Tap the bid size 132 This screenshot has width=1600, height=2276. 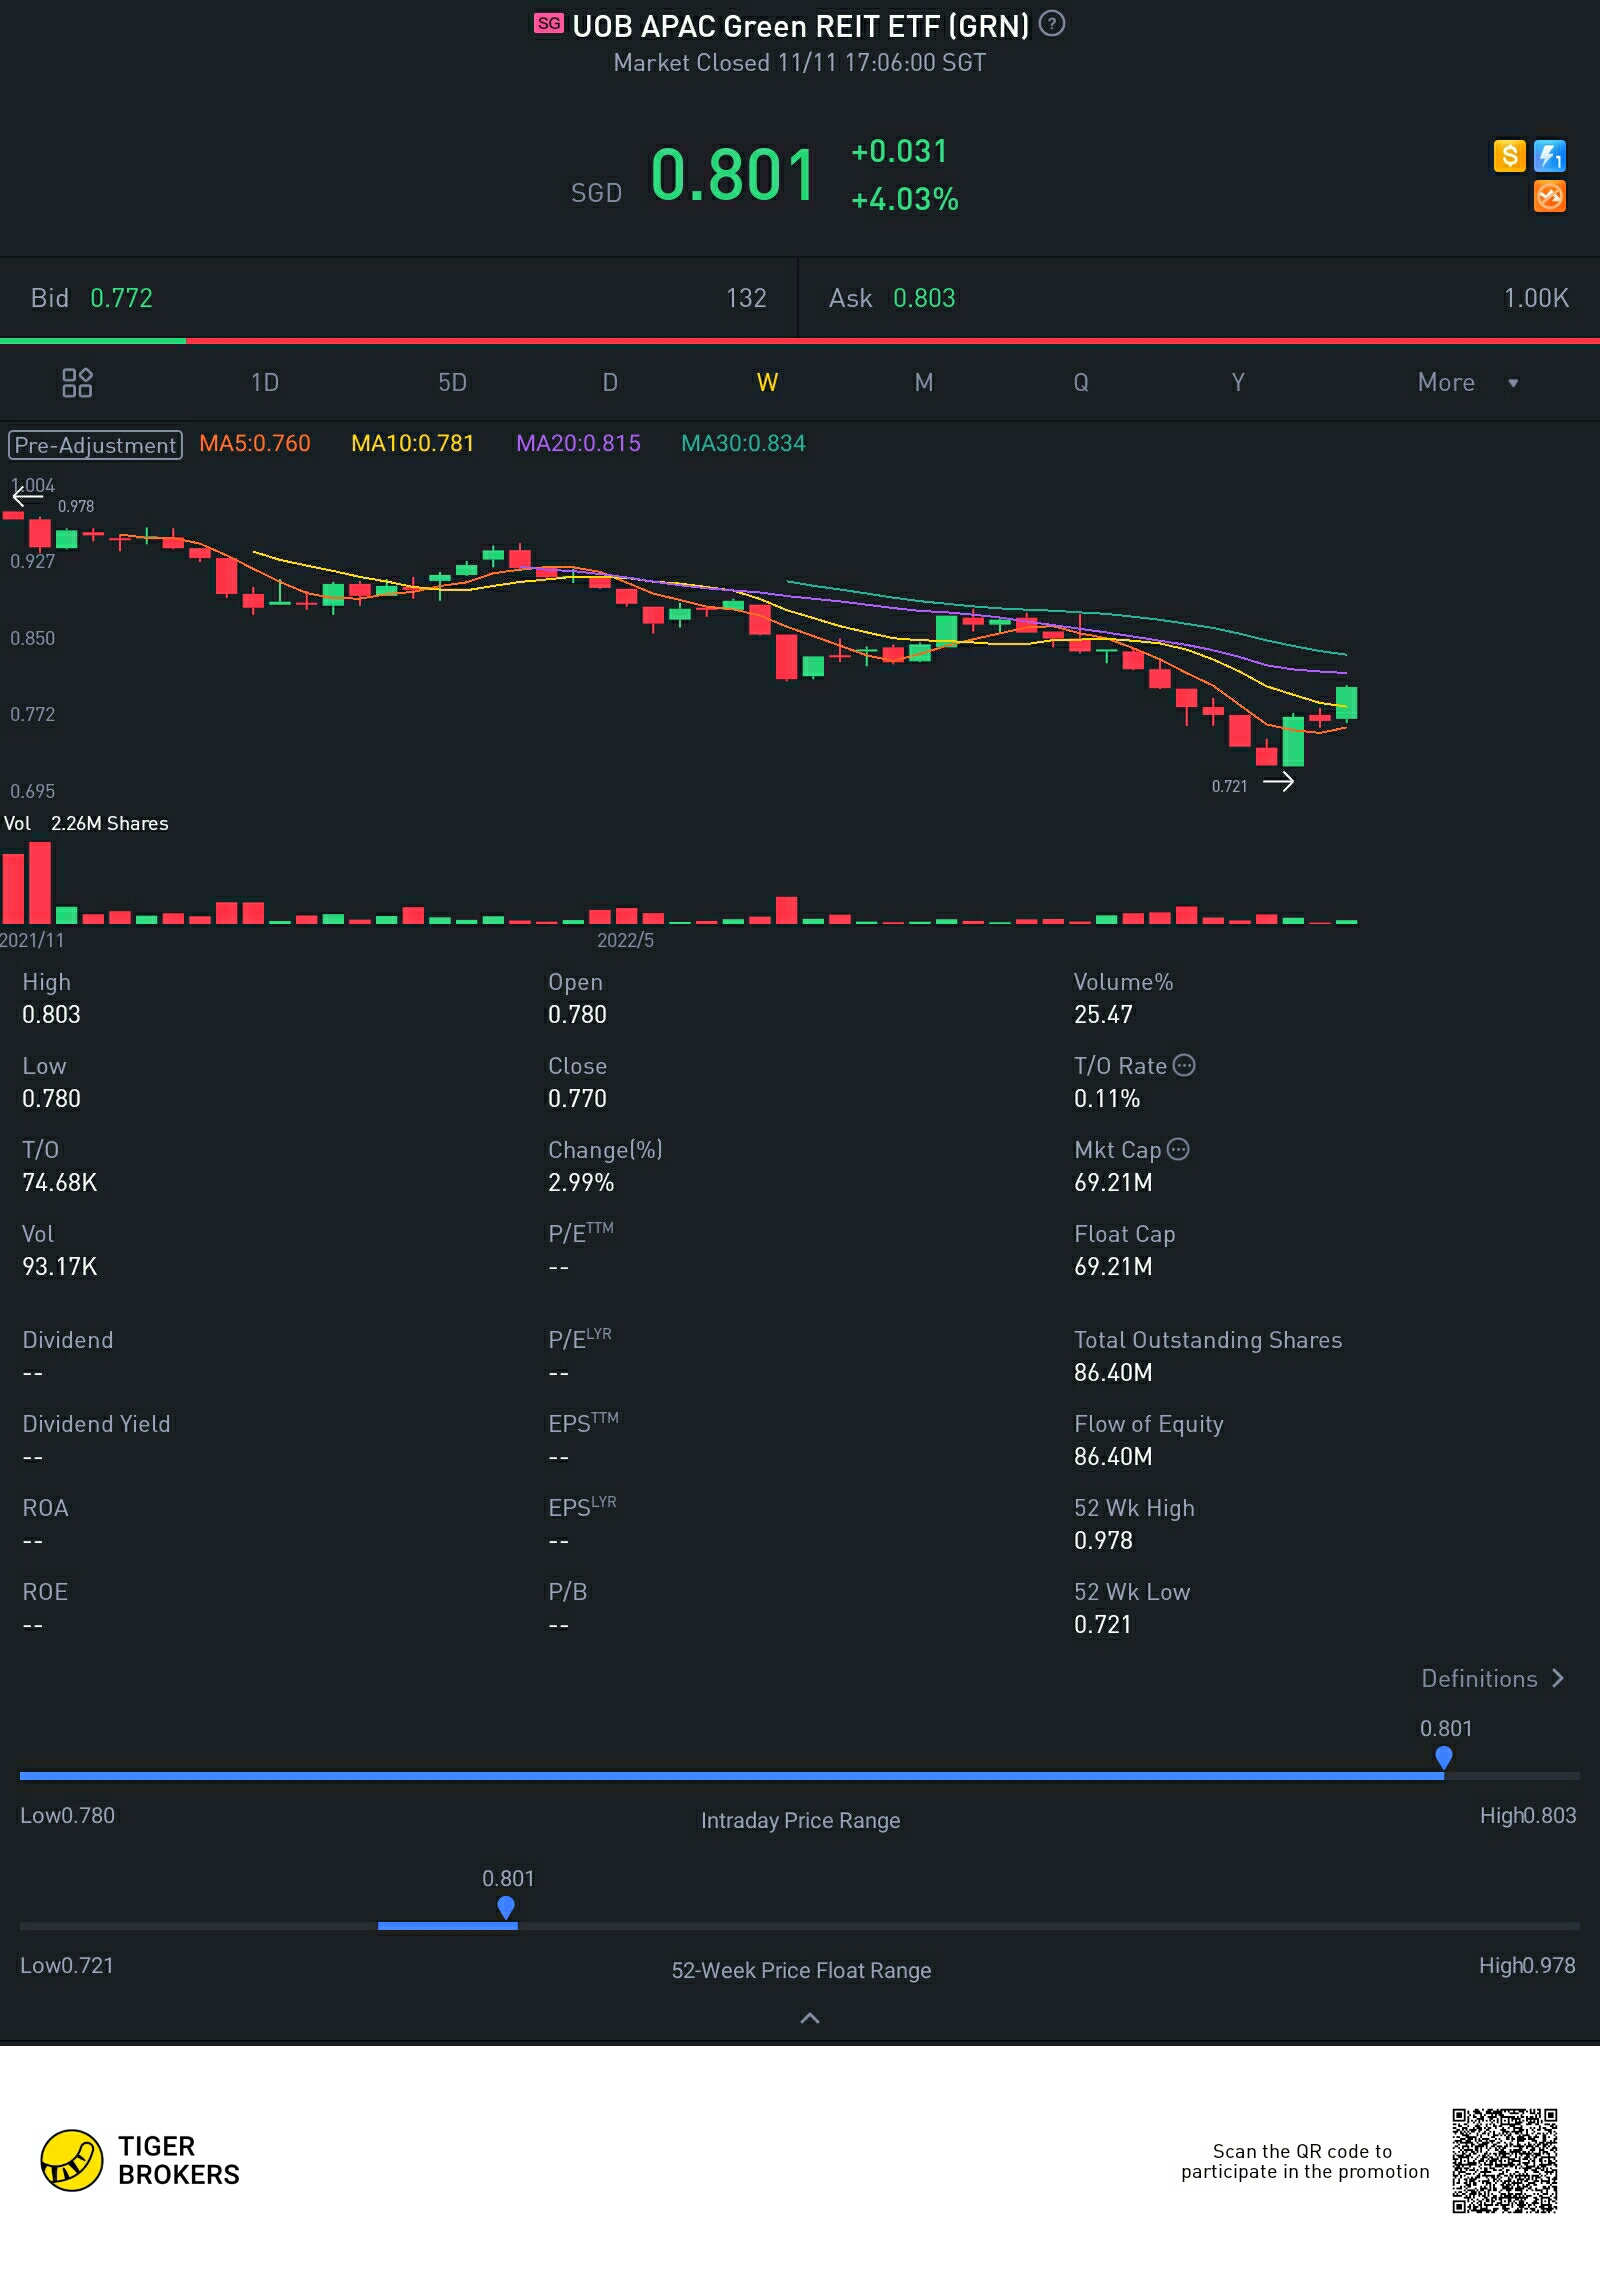(x=746, y=298)
